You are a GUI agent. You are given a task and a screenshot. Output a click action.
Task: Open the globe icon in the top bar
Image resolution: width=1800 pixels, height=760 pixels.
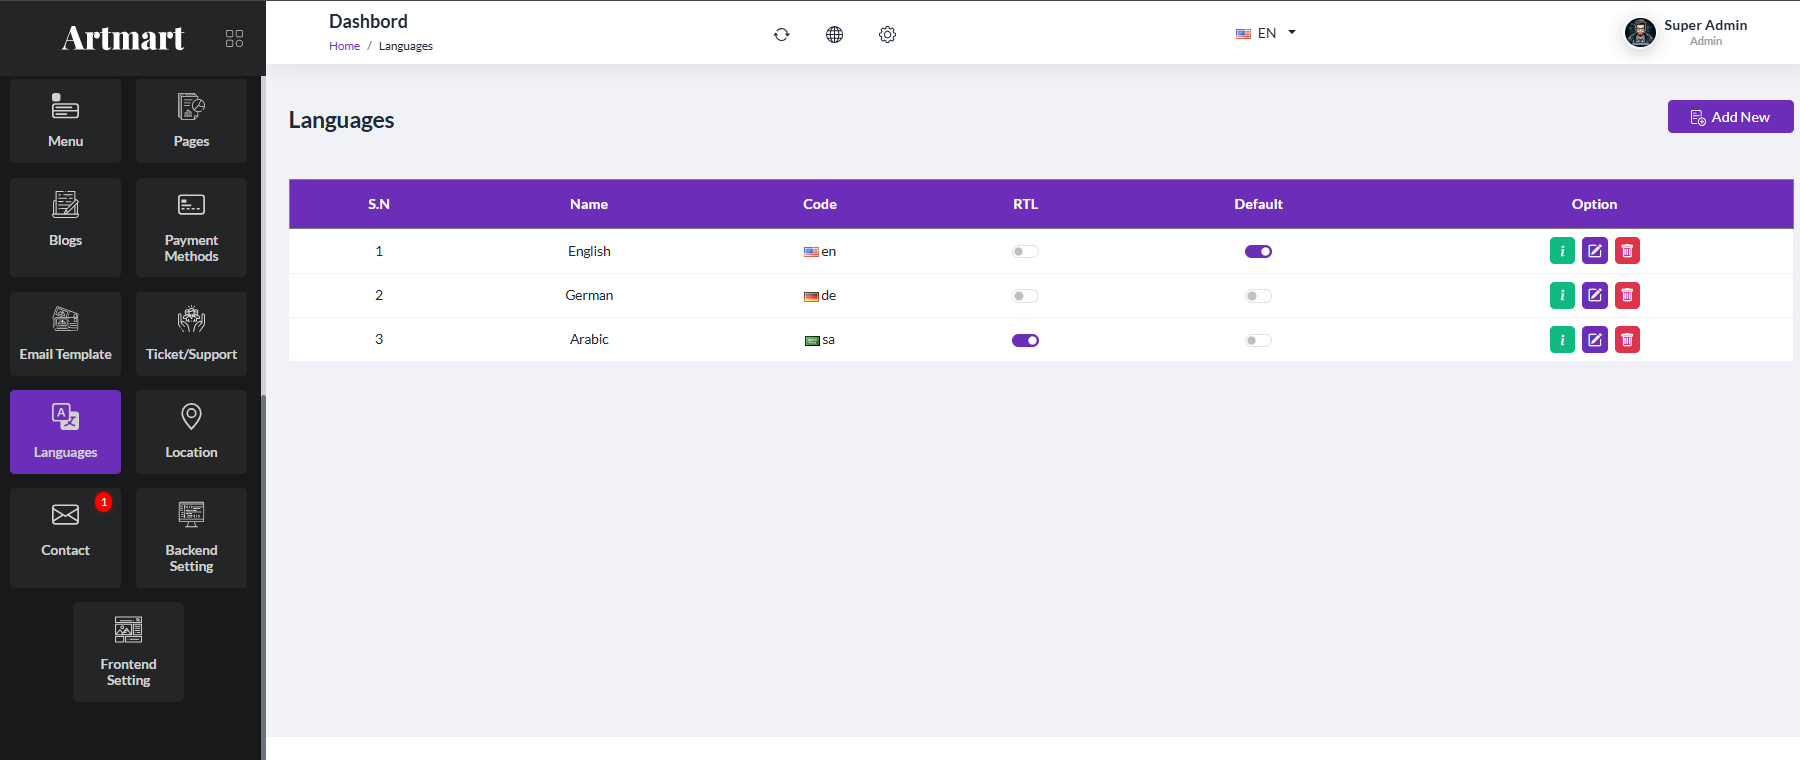tap(835, 34)
